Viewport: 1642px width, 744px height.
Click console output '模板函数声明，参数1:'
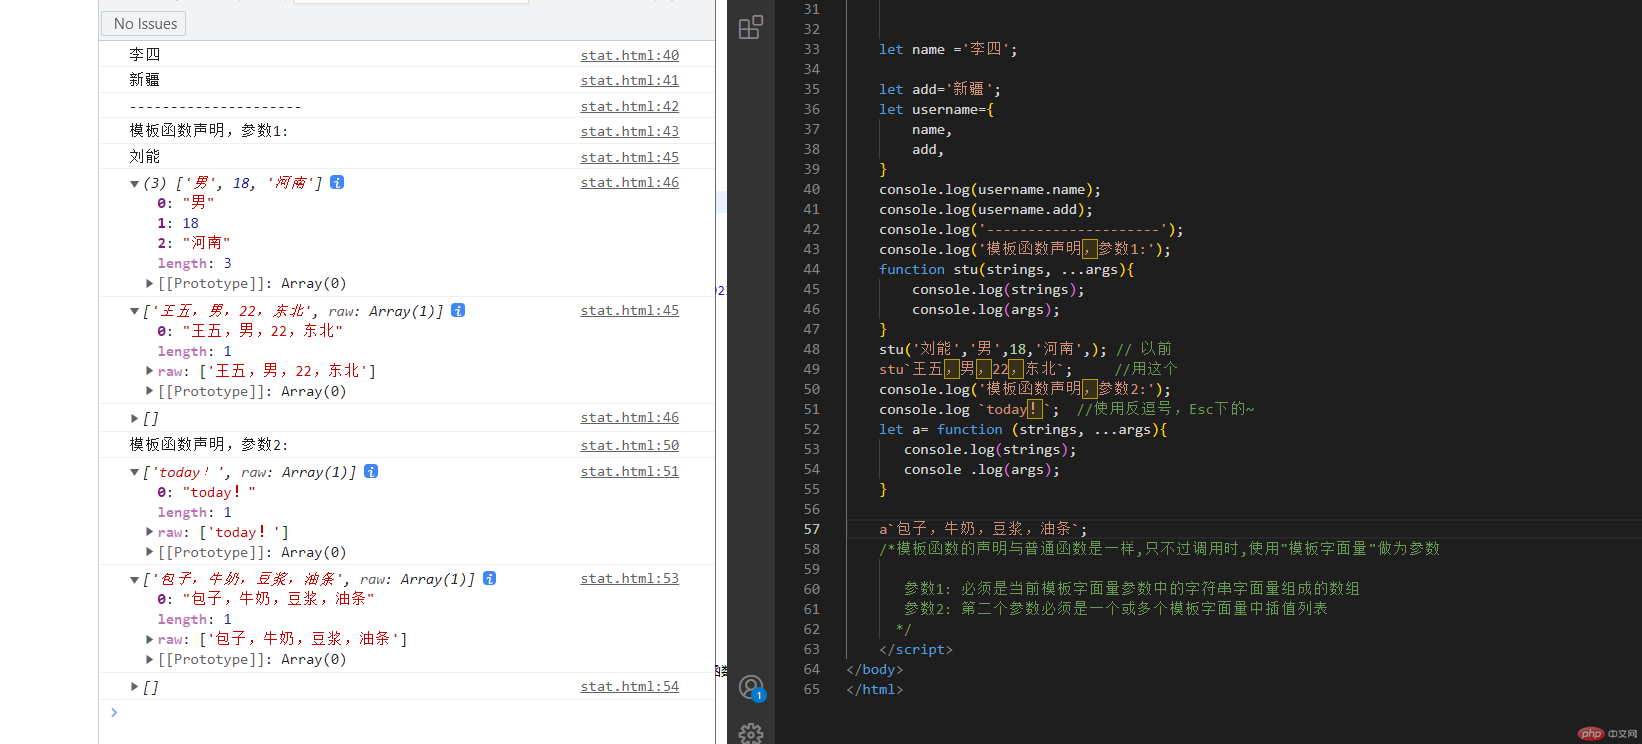(x=209, y=130)
